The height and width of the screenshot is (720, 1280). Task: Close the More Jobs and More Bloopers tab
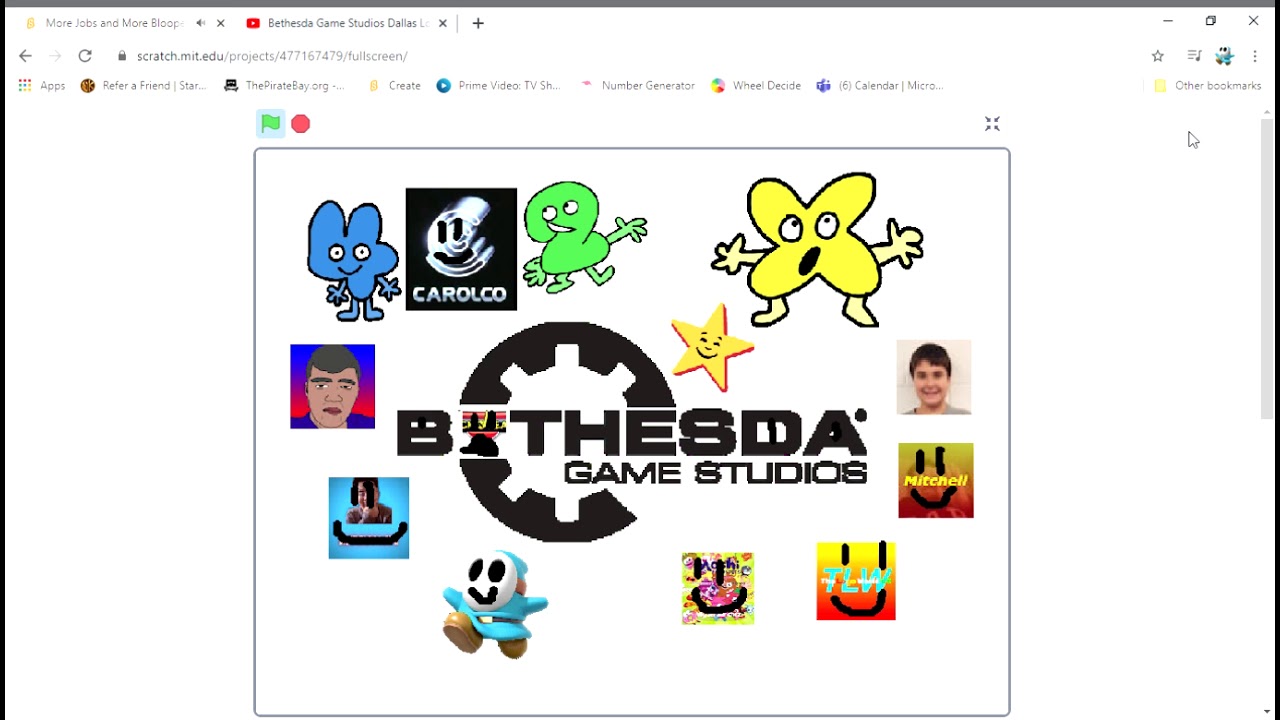[x=221, y=23]
